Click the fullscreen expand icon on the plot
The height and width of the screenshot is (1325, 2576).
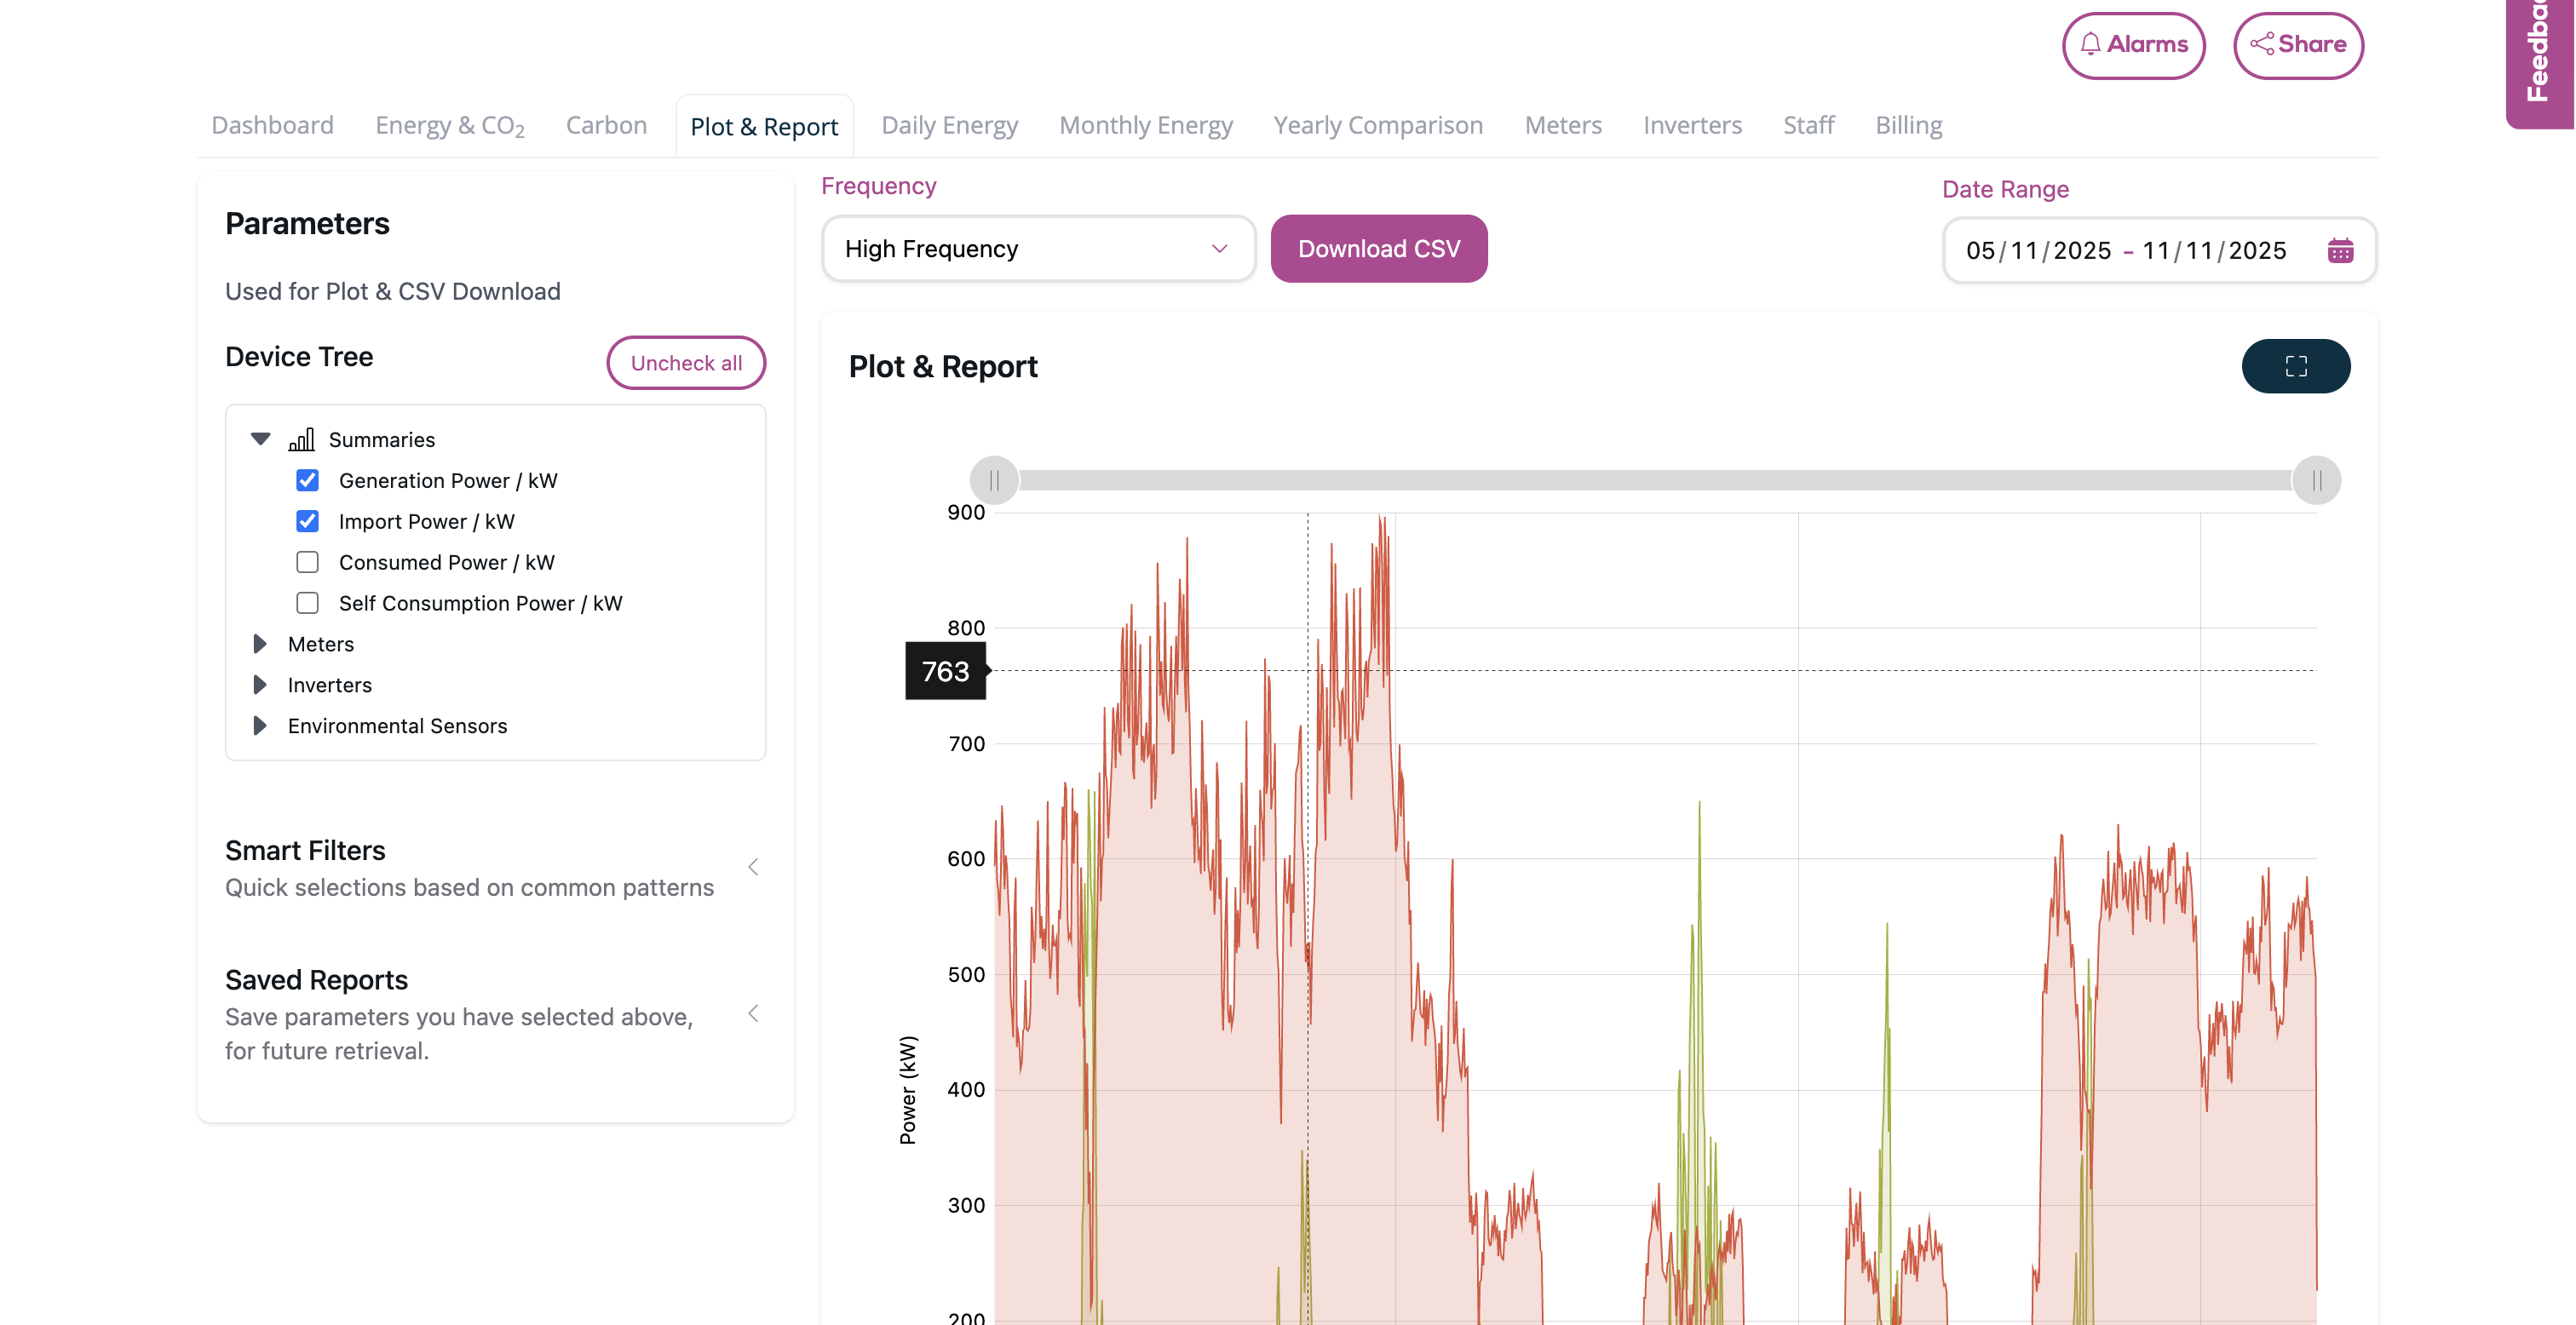point(2296,366)
